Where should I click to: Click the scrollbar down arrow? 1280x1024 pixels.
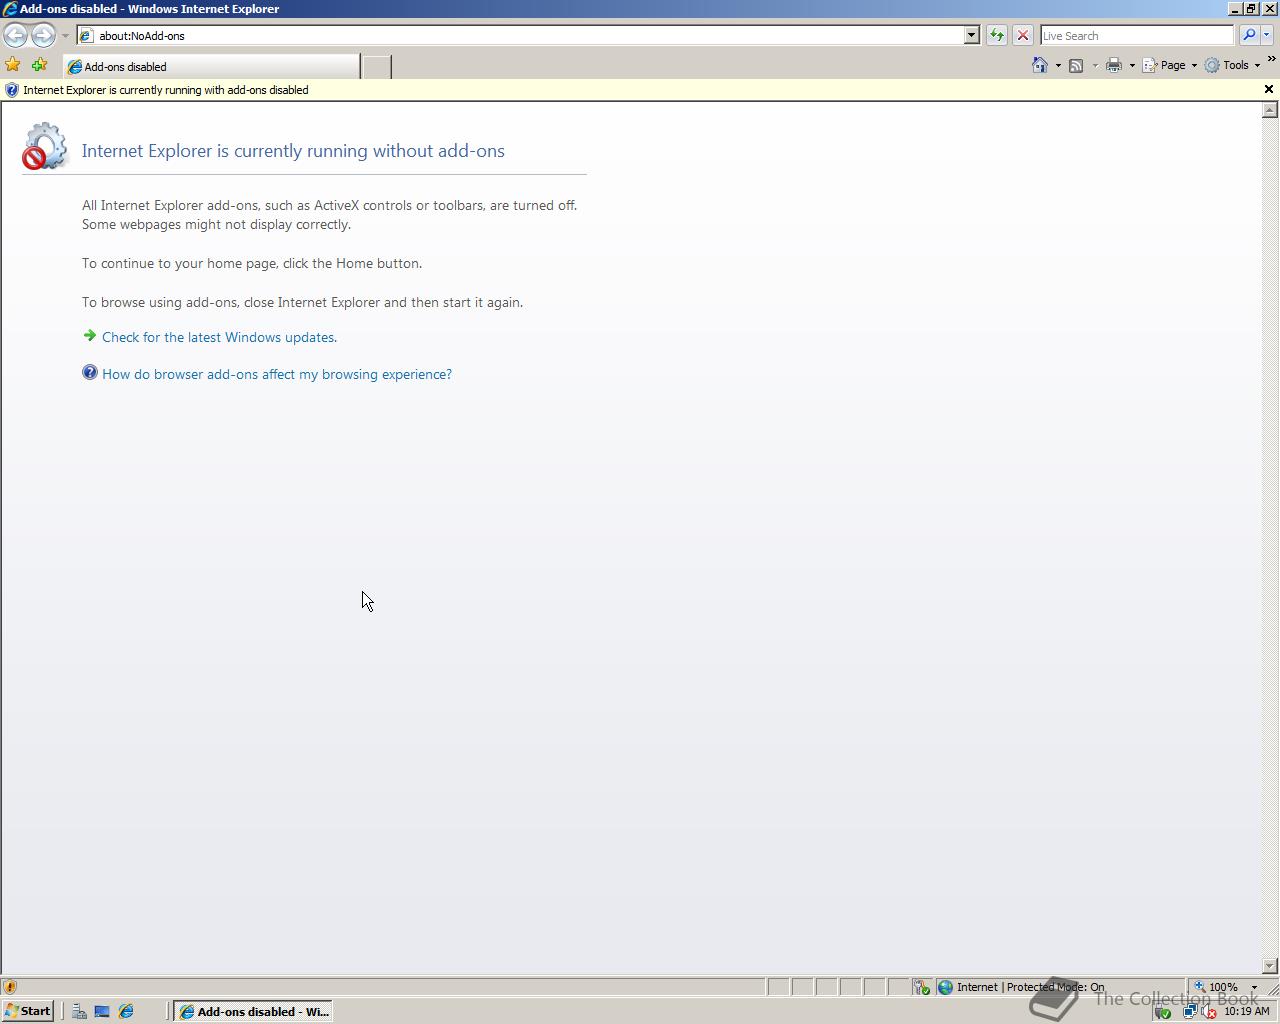tap(1270, 966)
